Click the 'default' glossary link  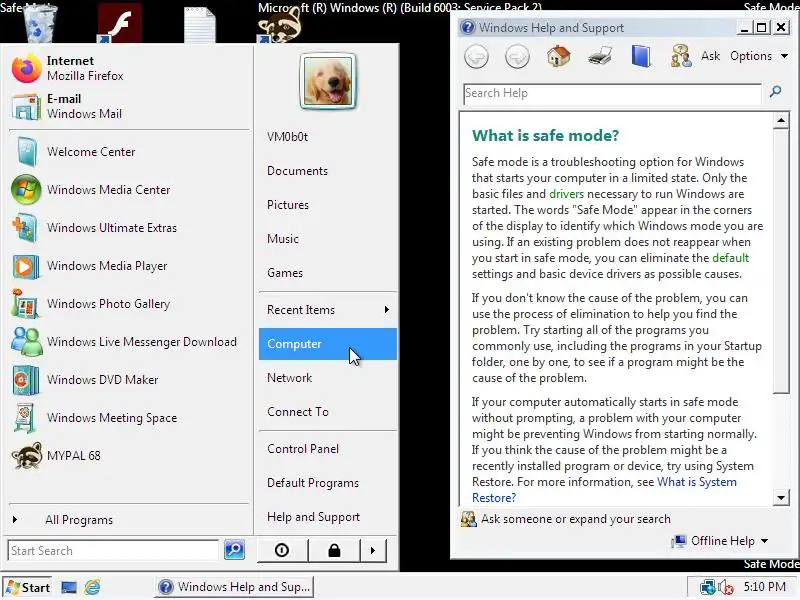point(730,258)
